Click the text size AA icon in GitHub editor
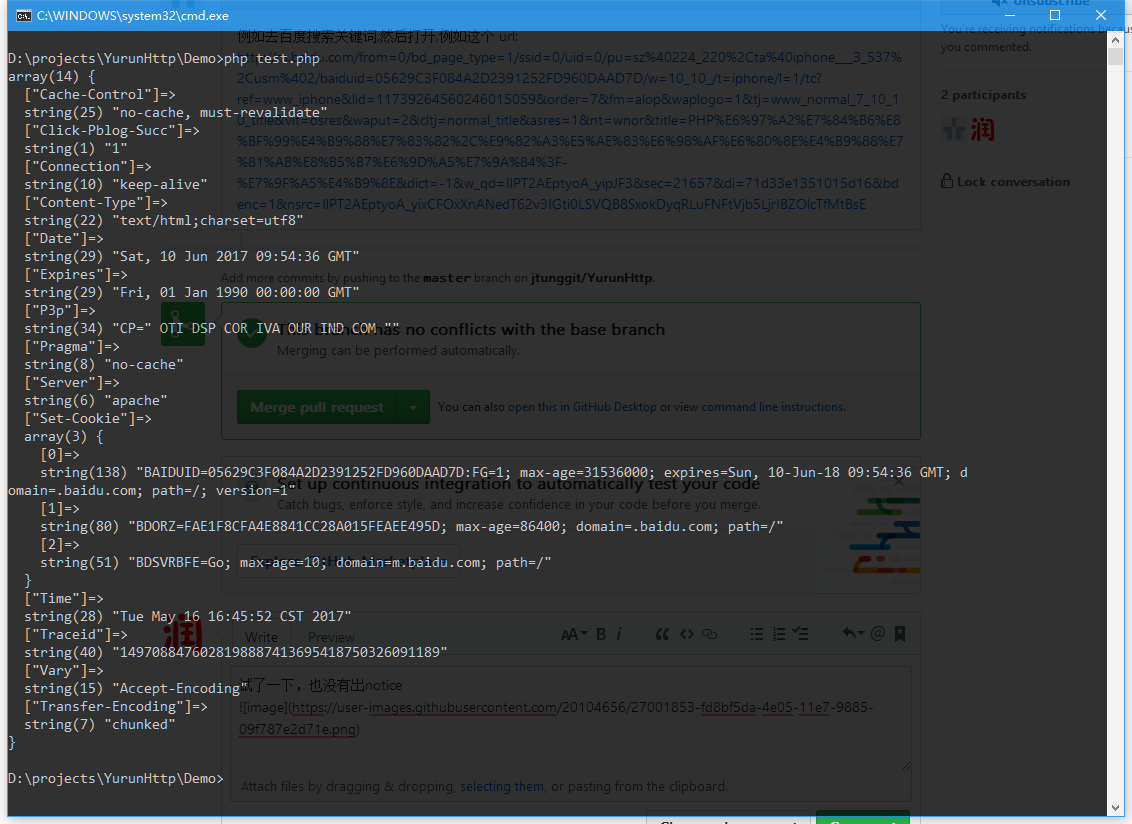1132x824 pixels. tap(574, 634)
